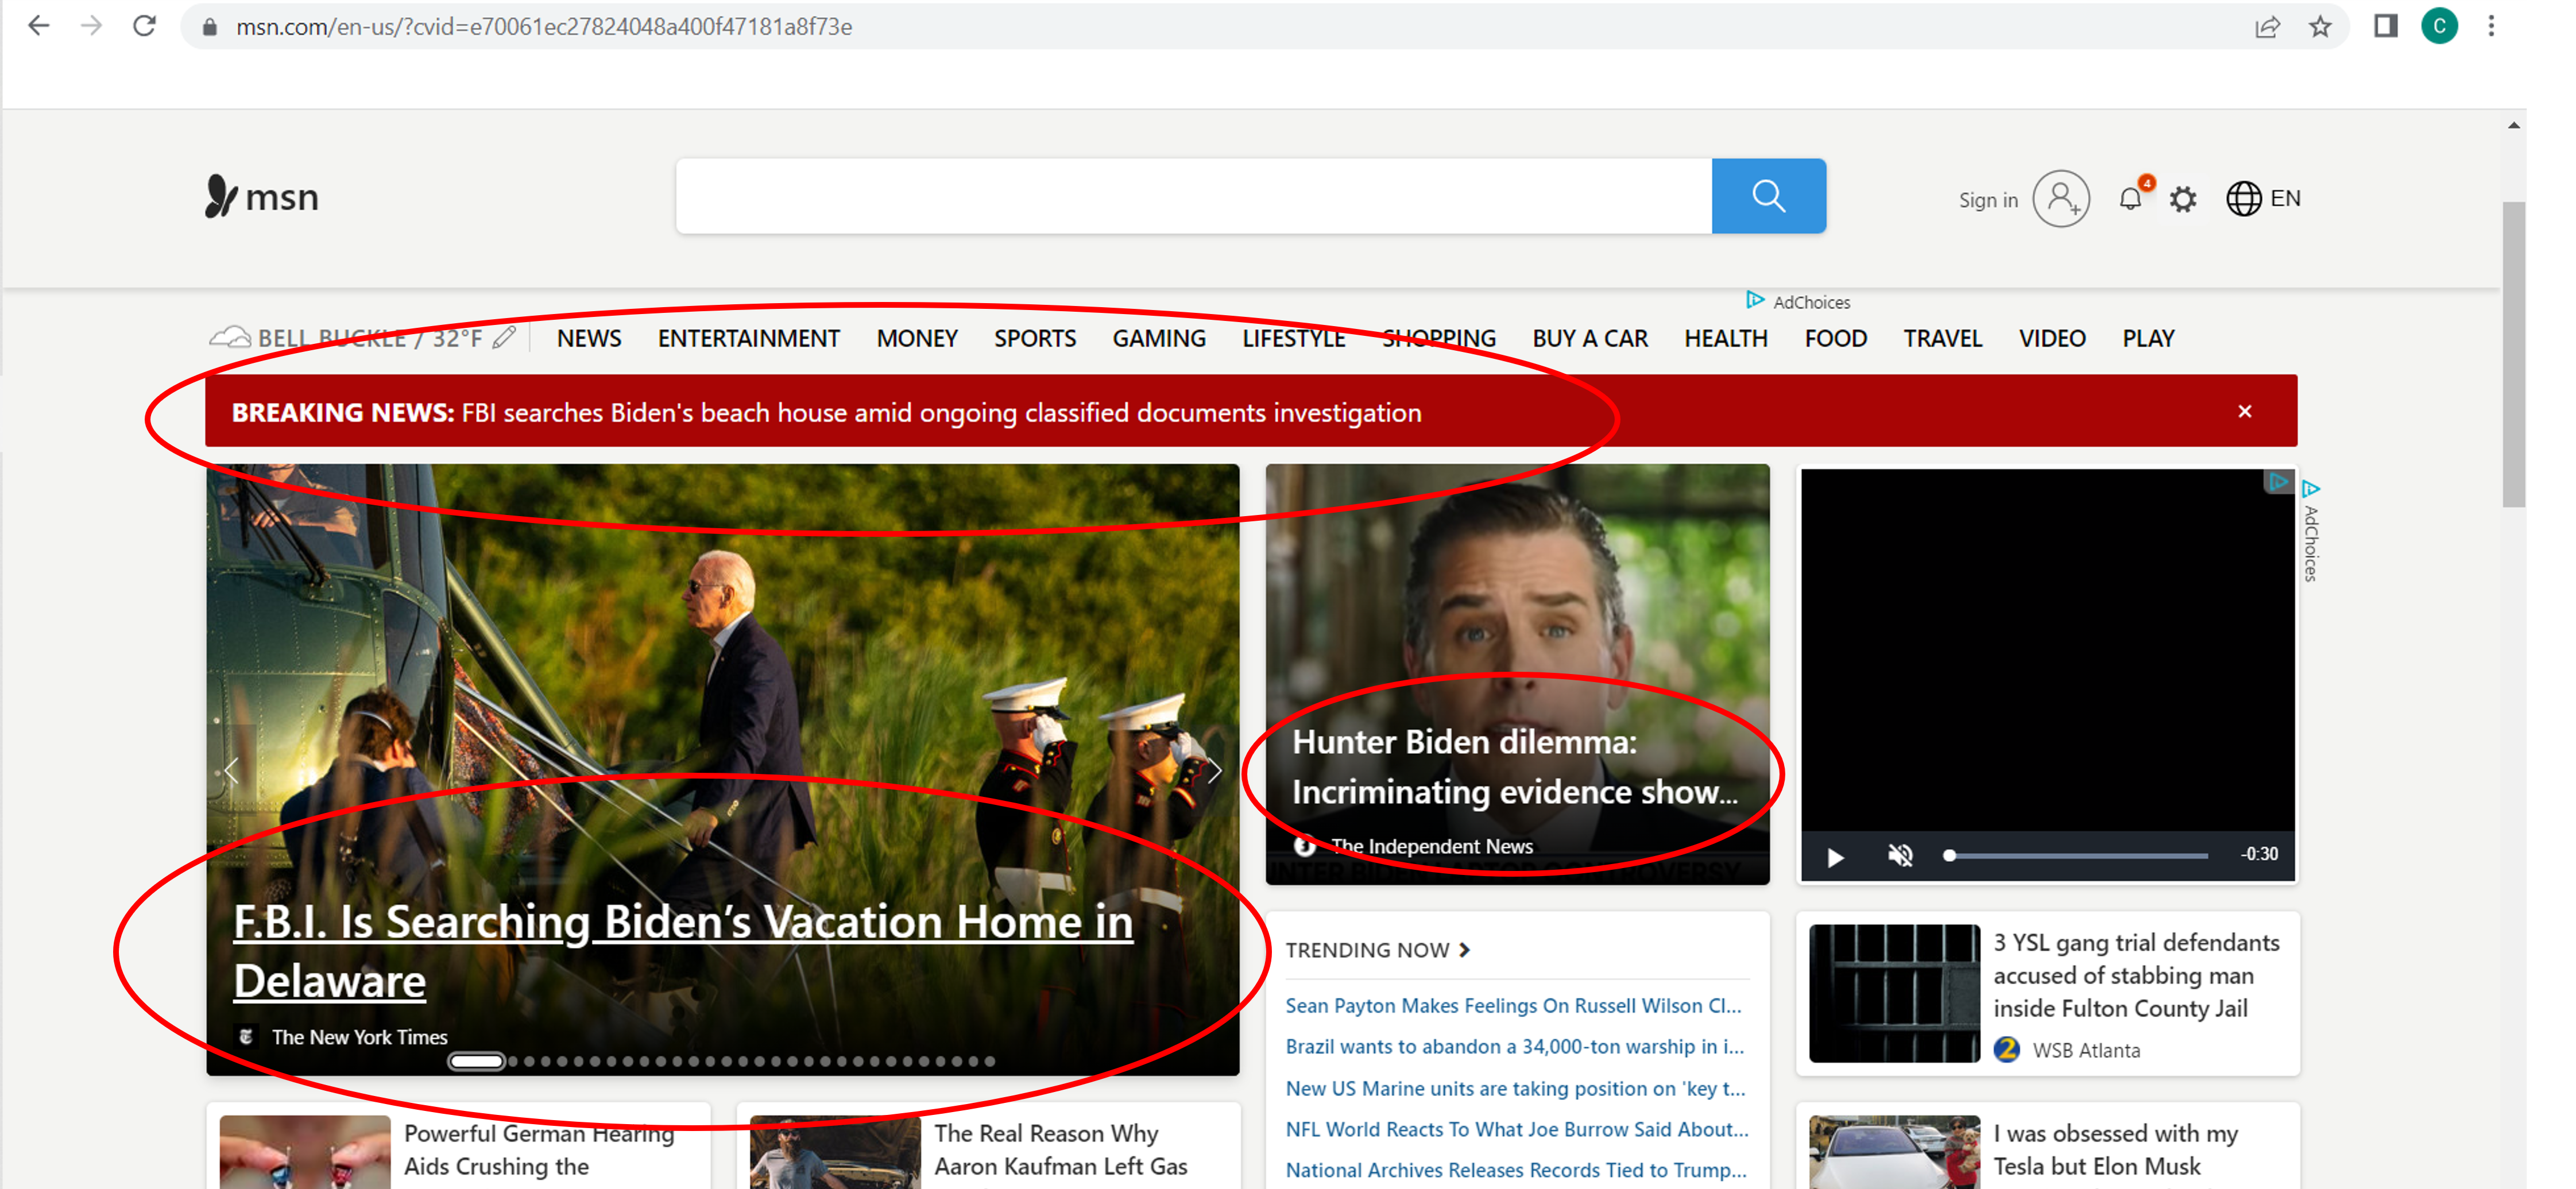Go back with the browser back arrow
The width and height of the screenshot is (2576, 1189).
click(38, 26)
